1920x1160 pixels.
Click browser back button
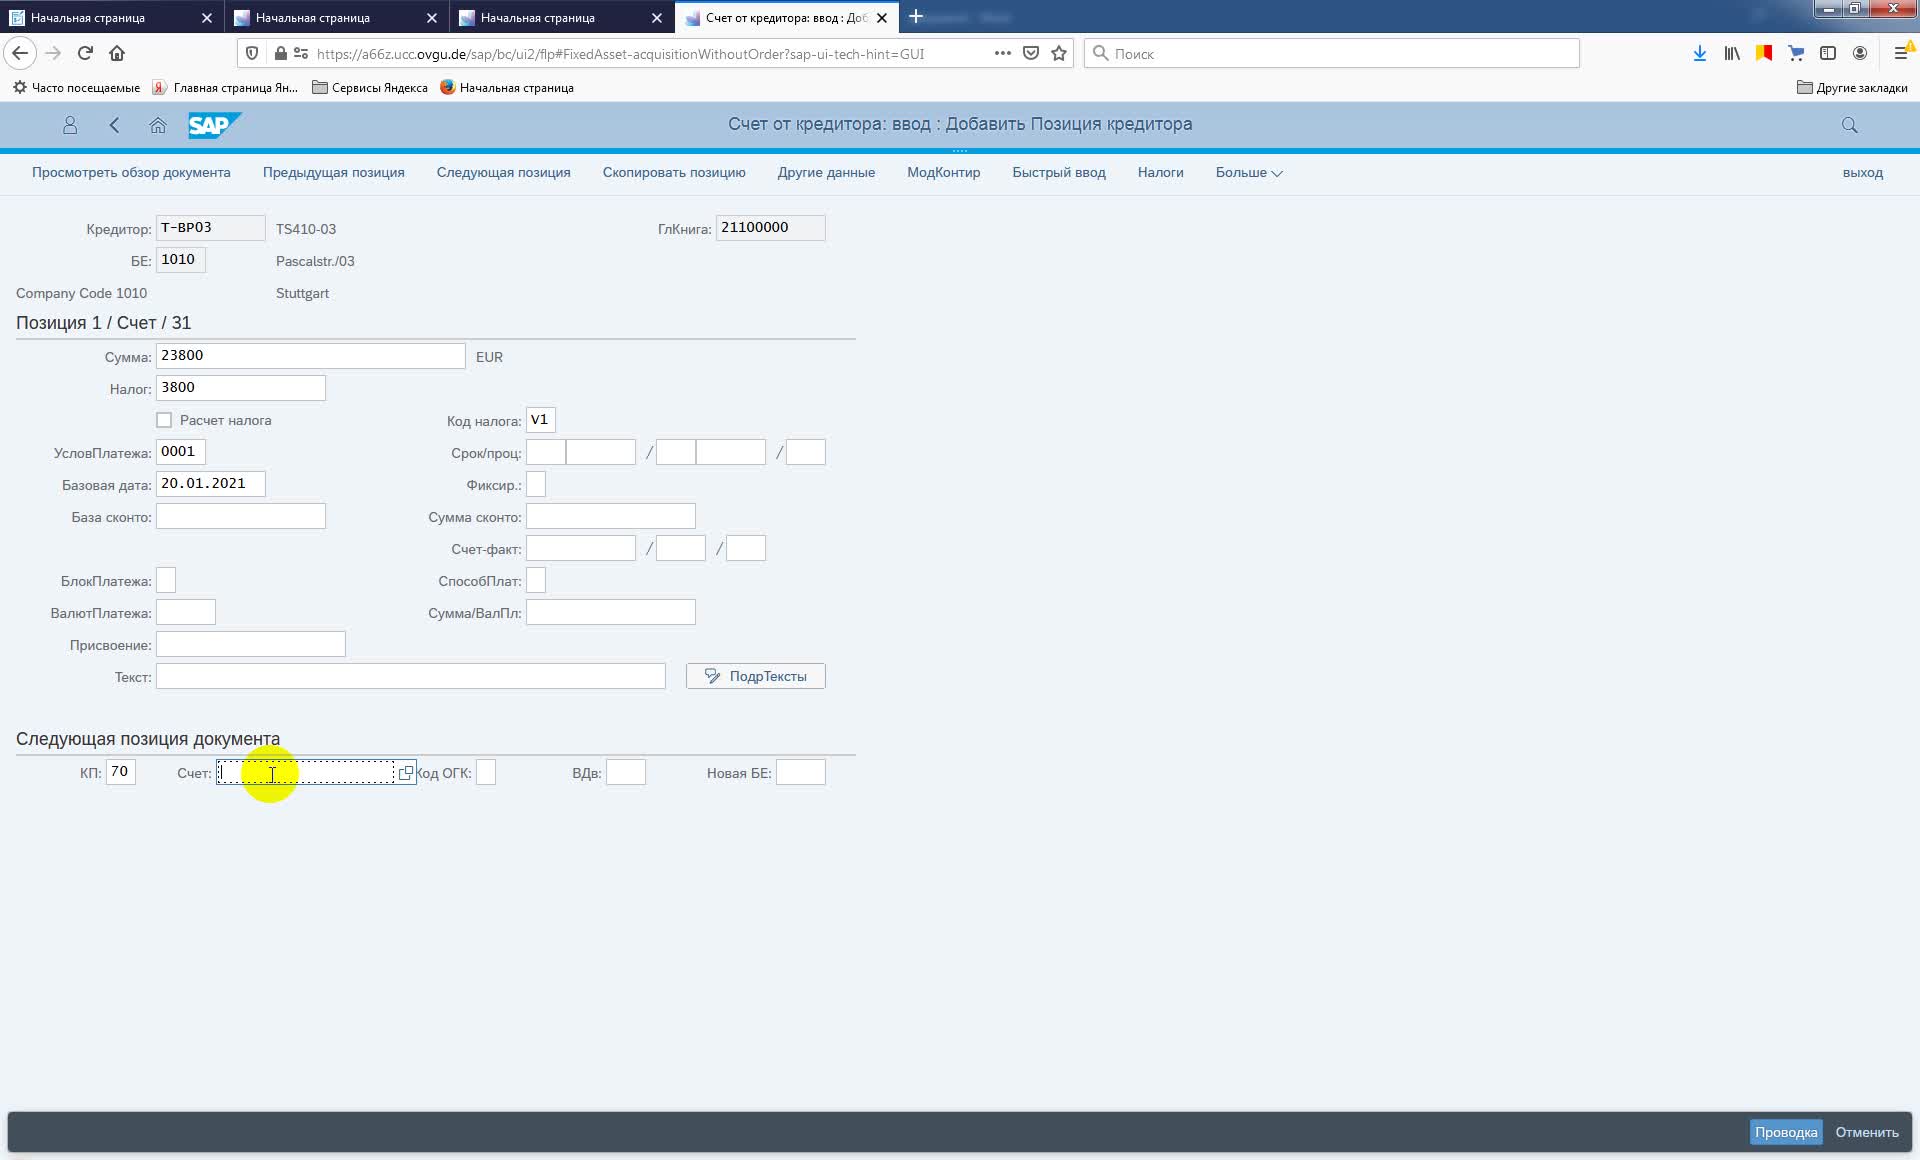(20, 53)
